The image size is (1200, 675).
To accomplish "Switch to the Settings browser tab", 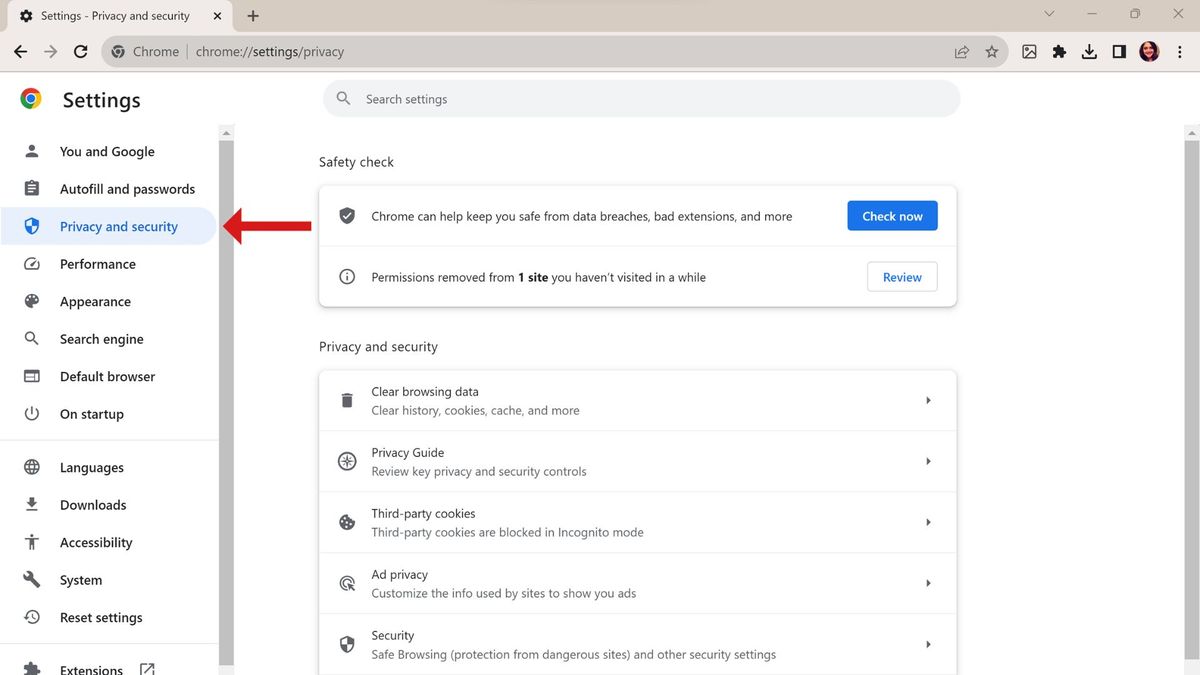I will (x=110, y=15).
